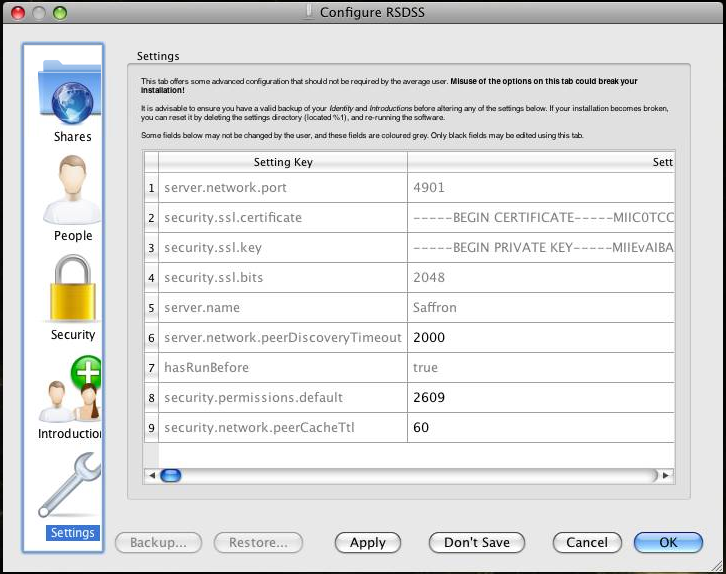Screen dimensions: 726x574
Task: Click the scrollbar right arrow
Action: tap(666, 476)
